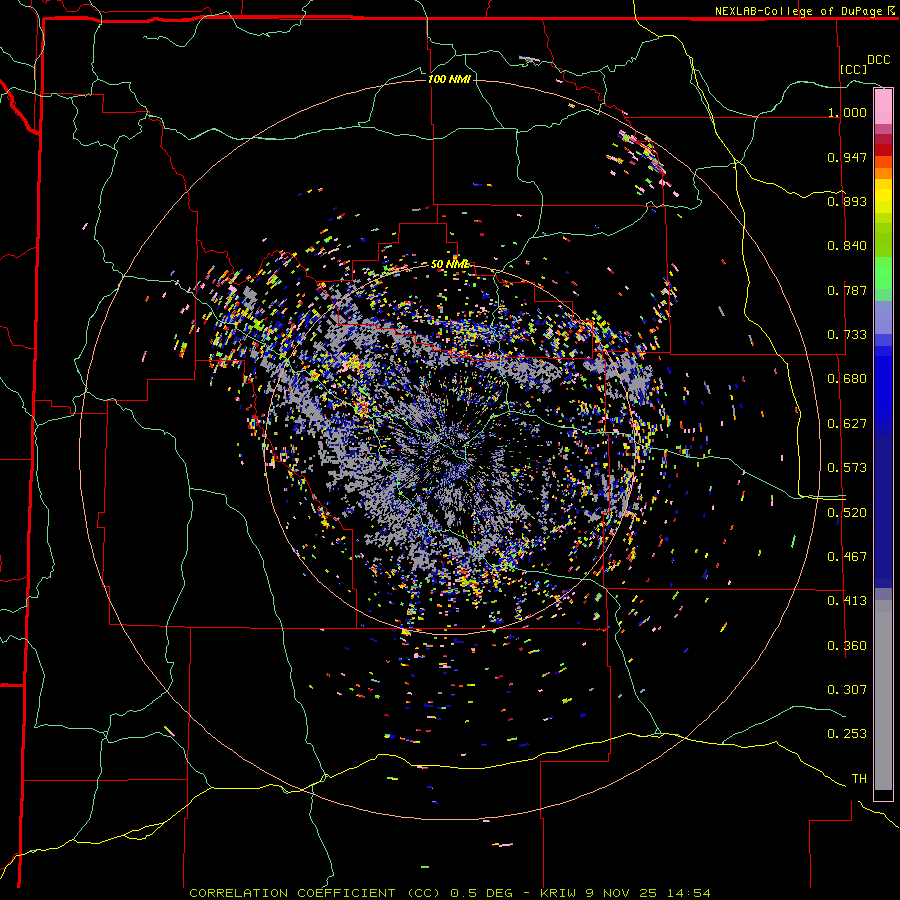Select the 1.000 legend value
This screenshot has height=900, width=900.
click(847, 112)
